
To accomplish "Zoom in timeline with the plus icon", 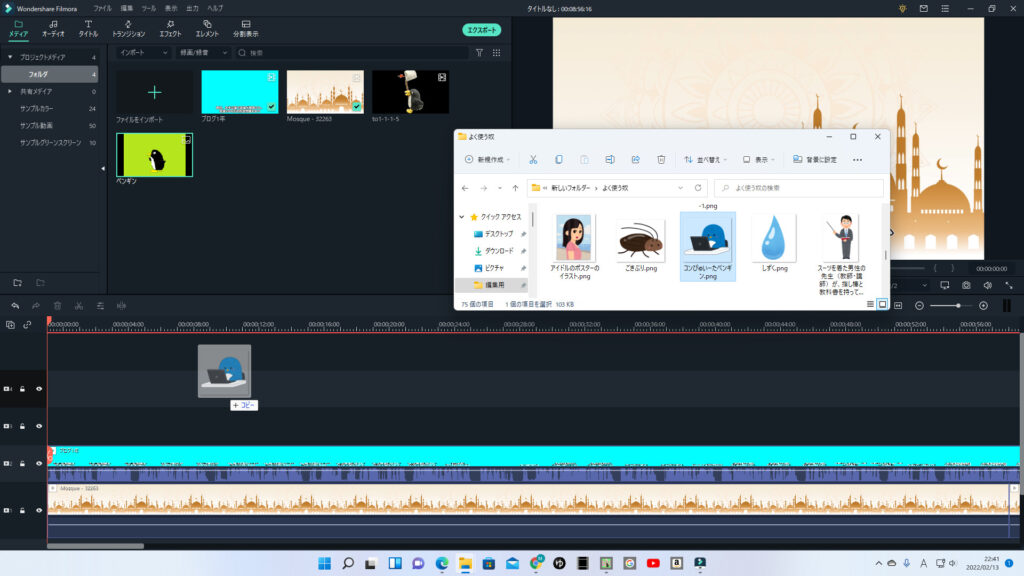I will [x=984, y=306].
